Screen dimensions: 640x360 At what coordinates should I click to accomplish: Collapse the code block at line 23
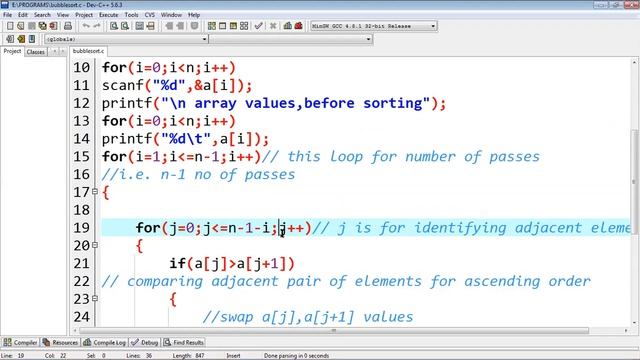(95, 298)
